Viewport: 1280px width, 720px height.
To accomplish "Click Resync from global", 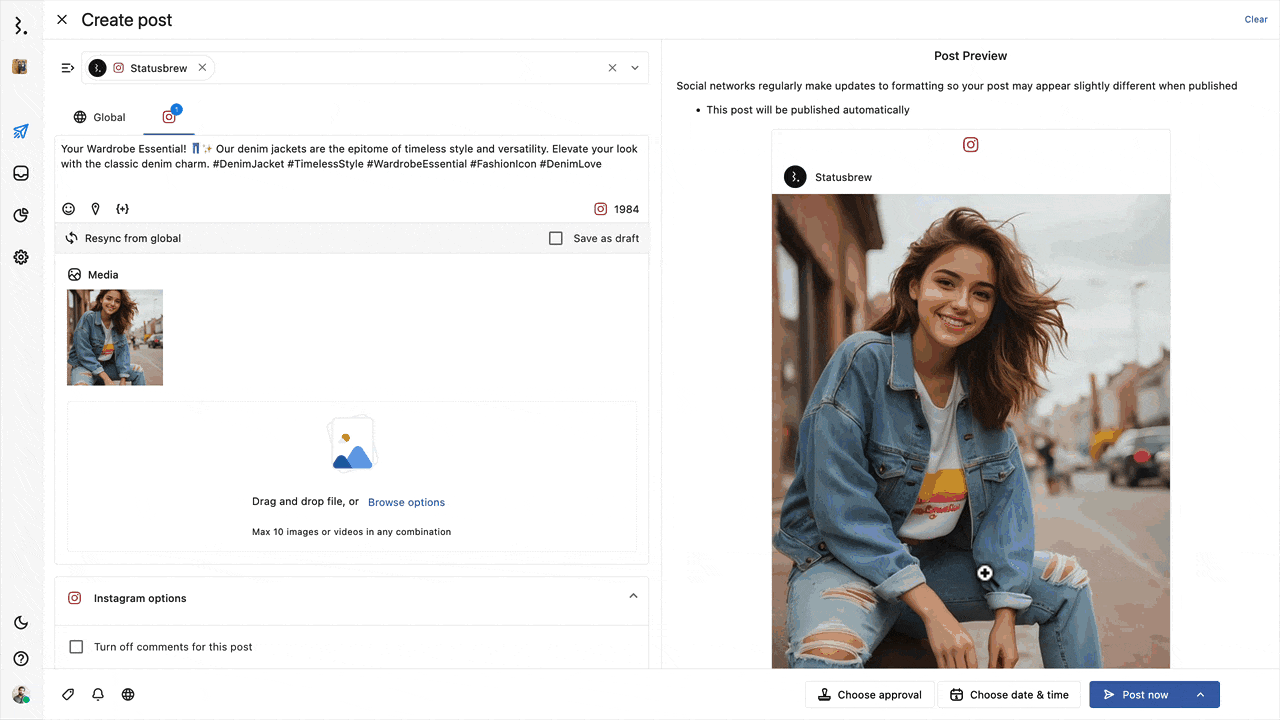I will [x=123, y=238].
